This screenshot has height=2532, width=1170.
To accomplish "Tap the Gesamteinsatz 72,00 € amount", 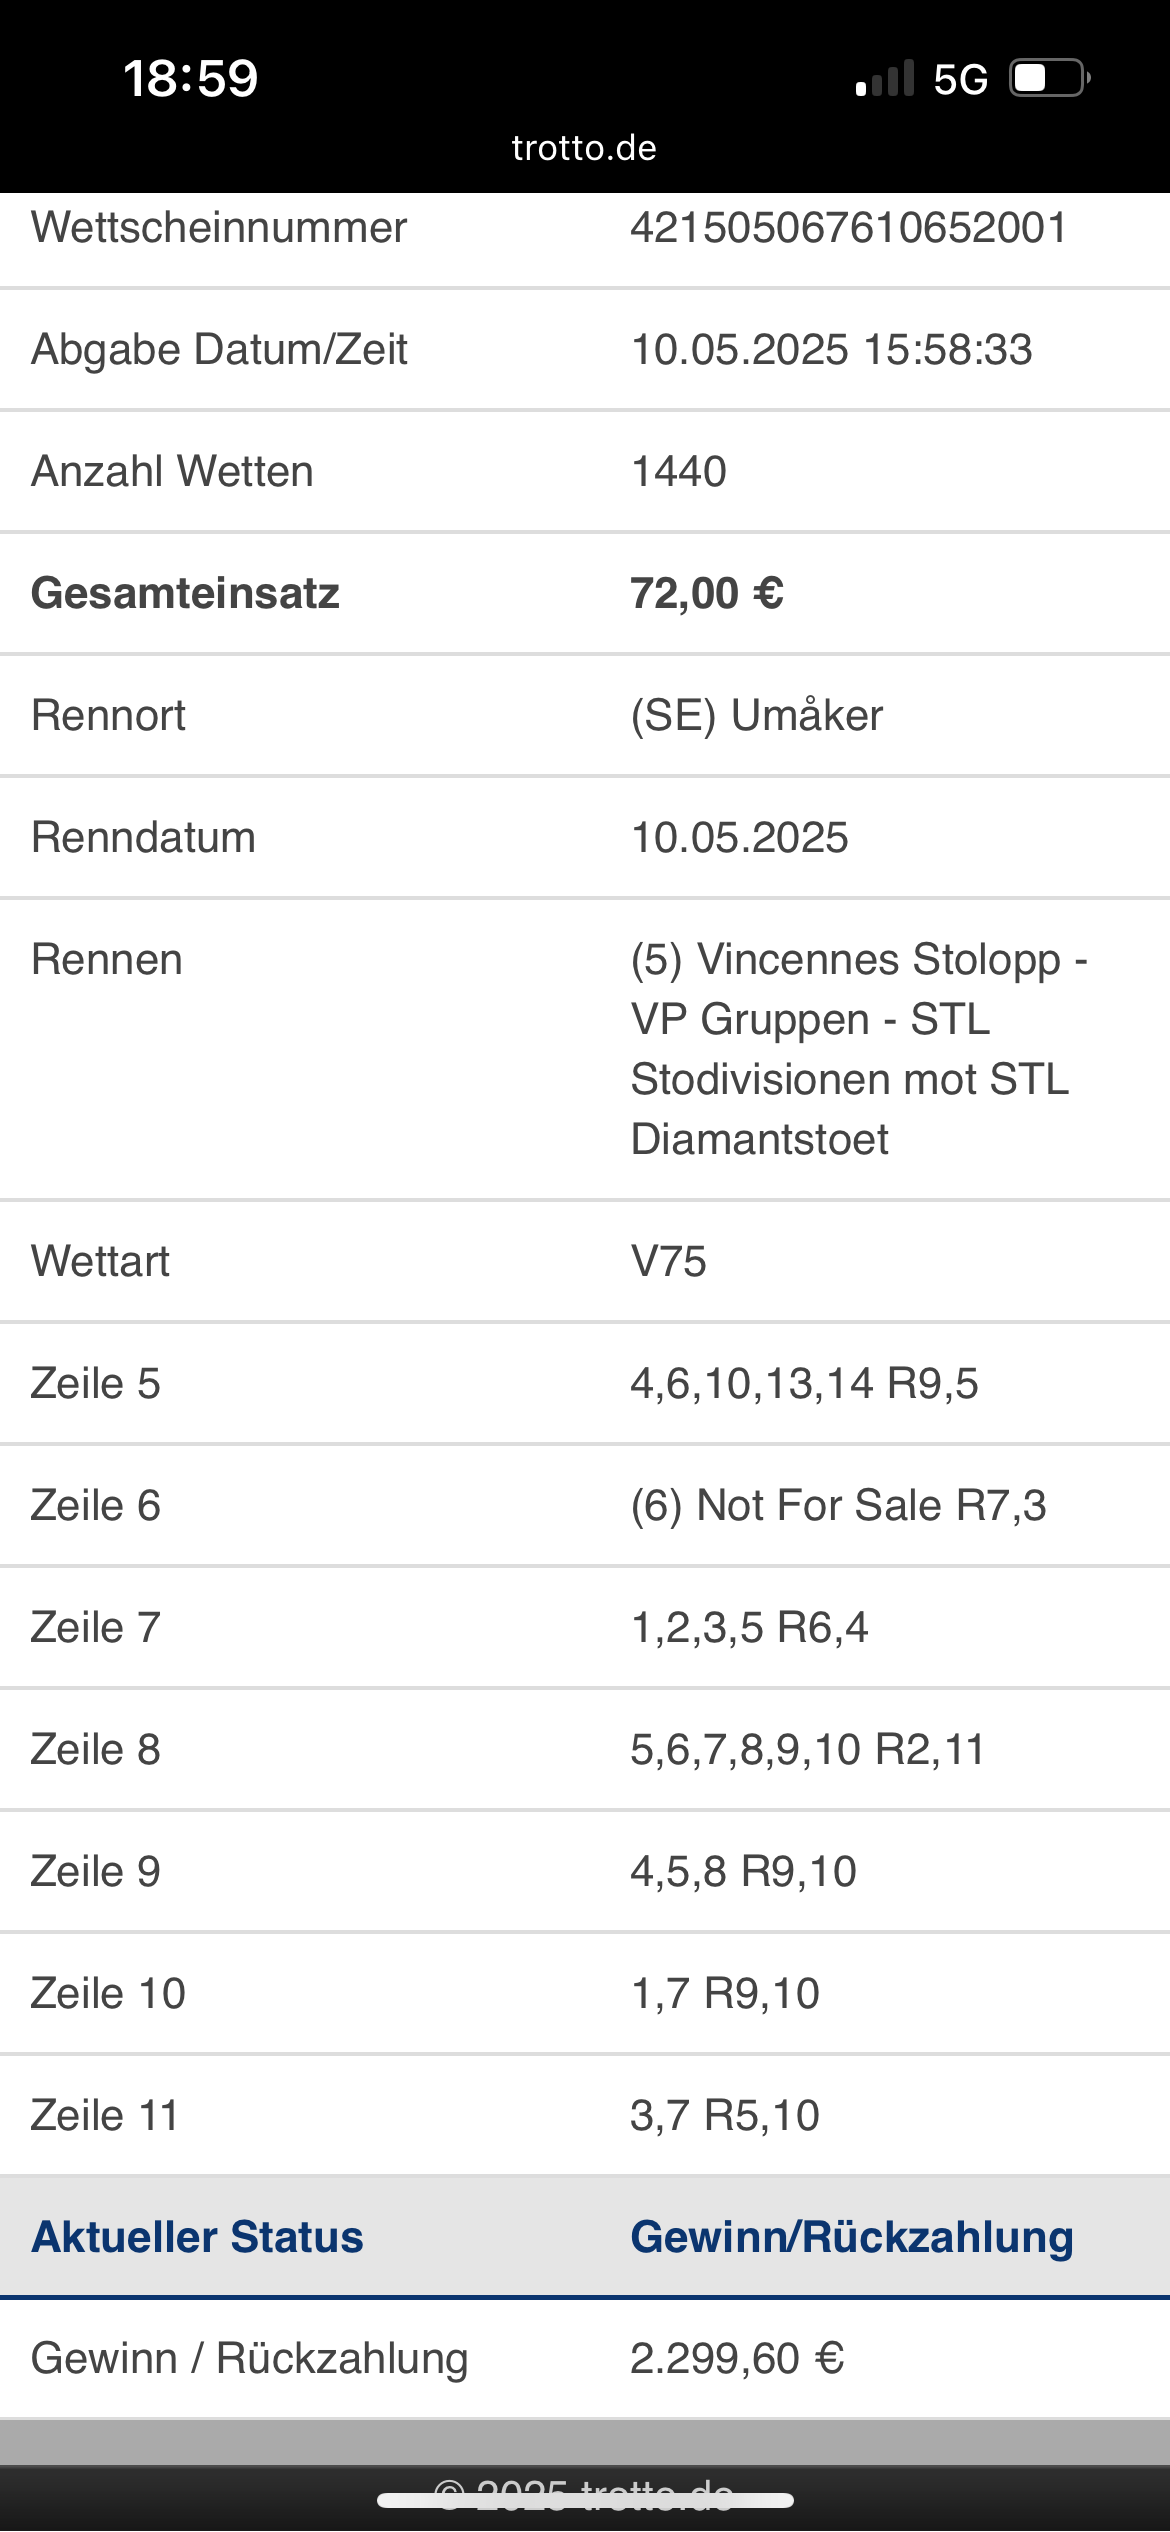I will click(707, 594).
